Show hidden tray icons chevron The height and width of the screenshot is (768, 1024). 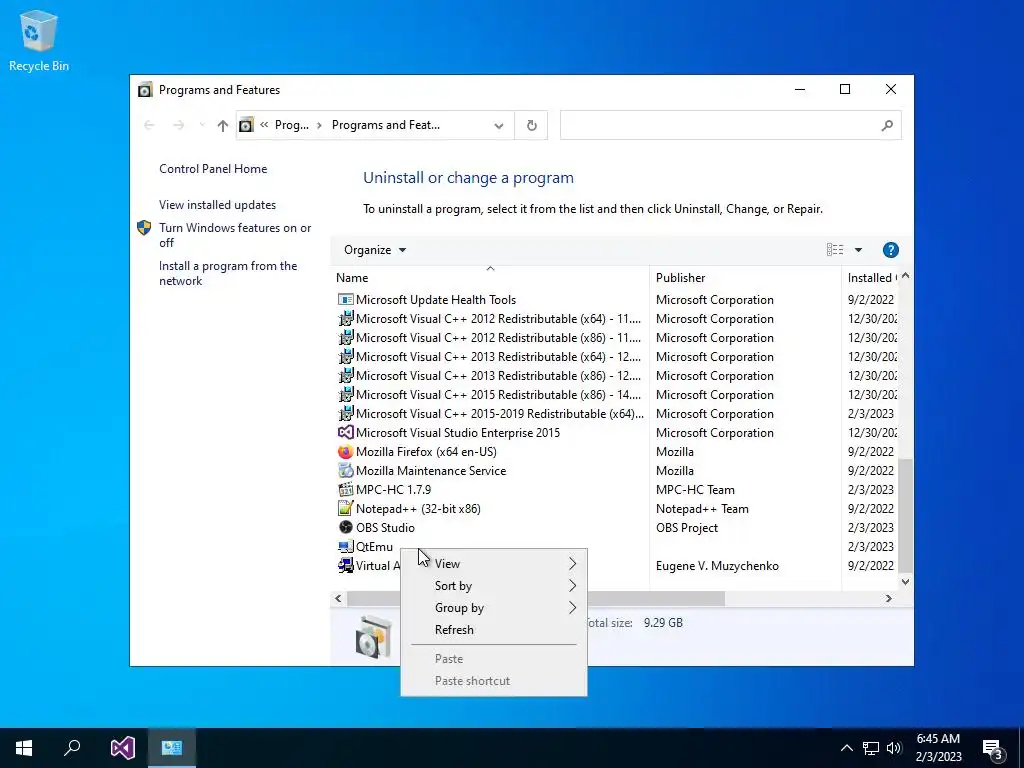click(846, 748)
